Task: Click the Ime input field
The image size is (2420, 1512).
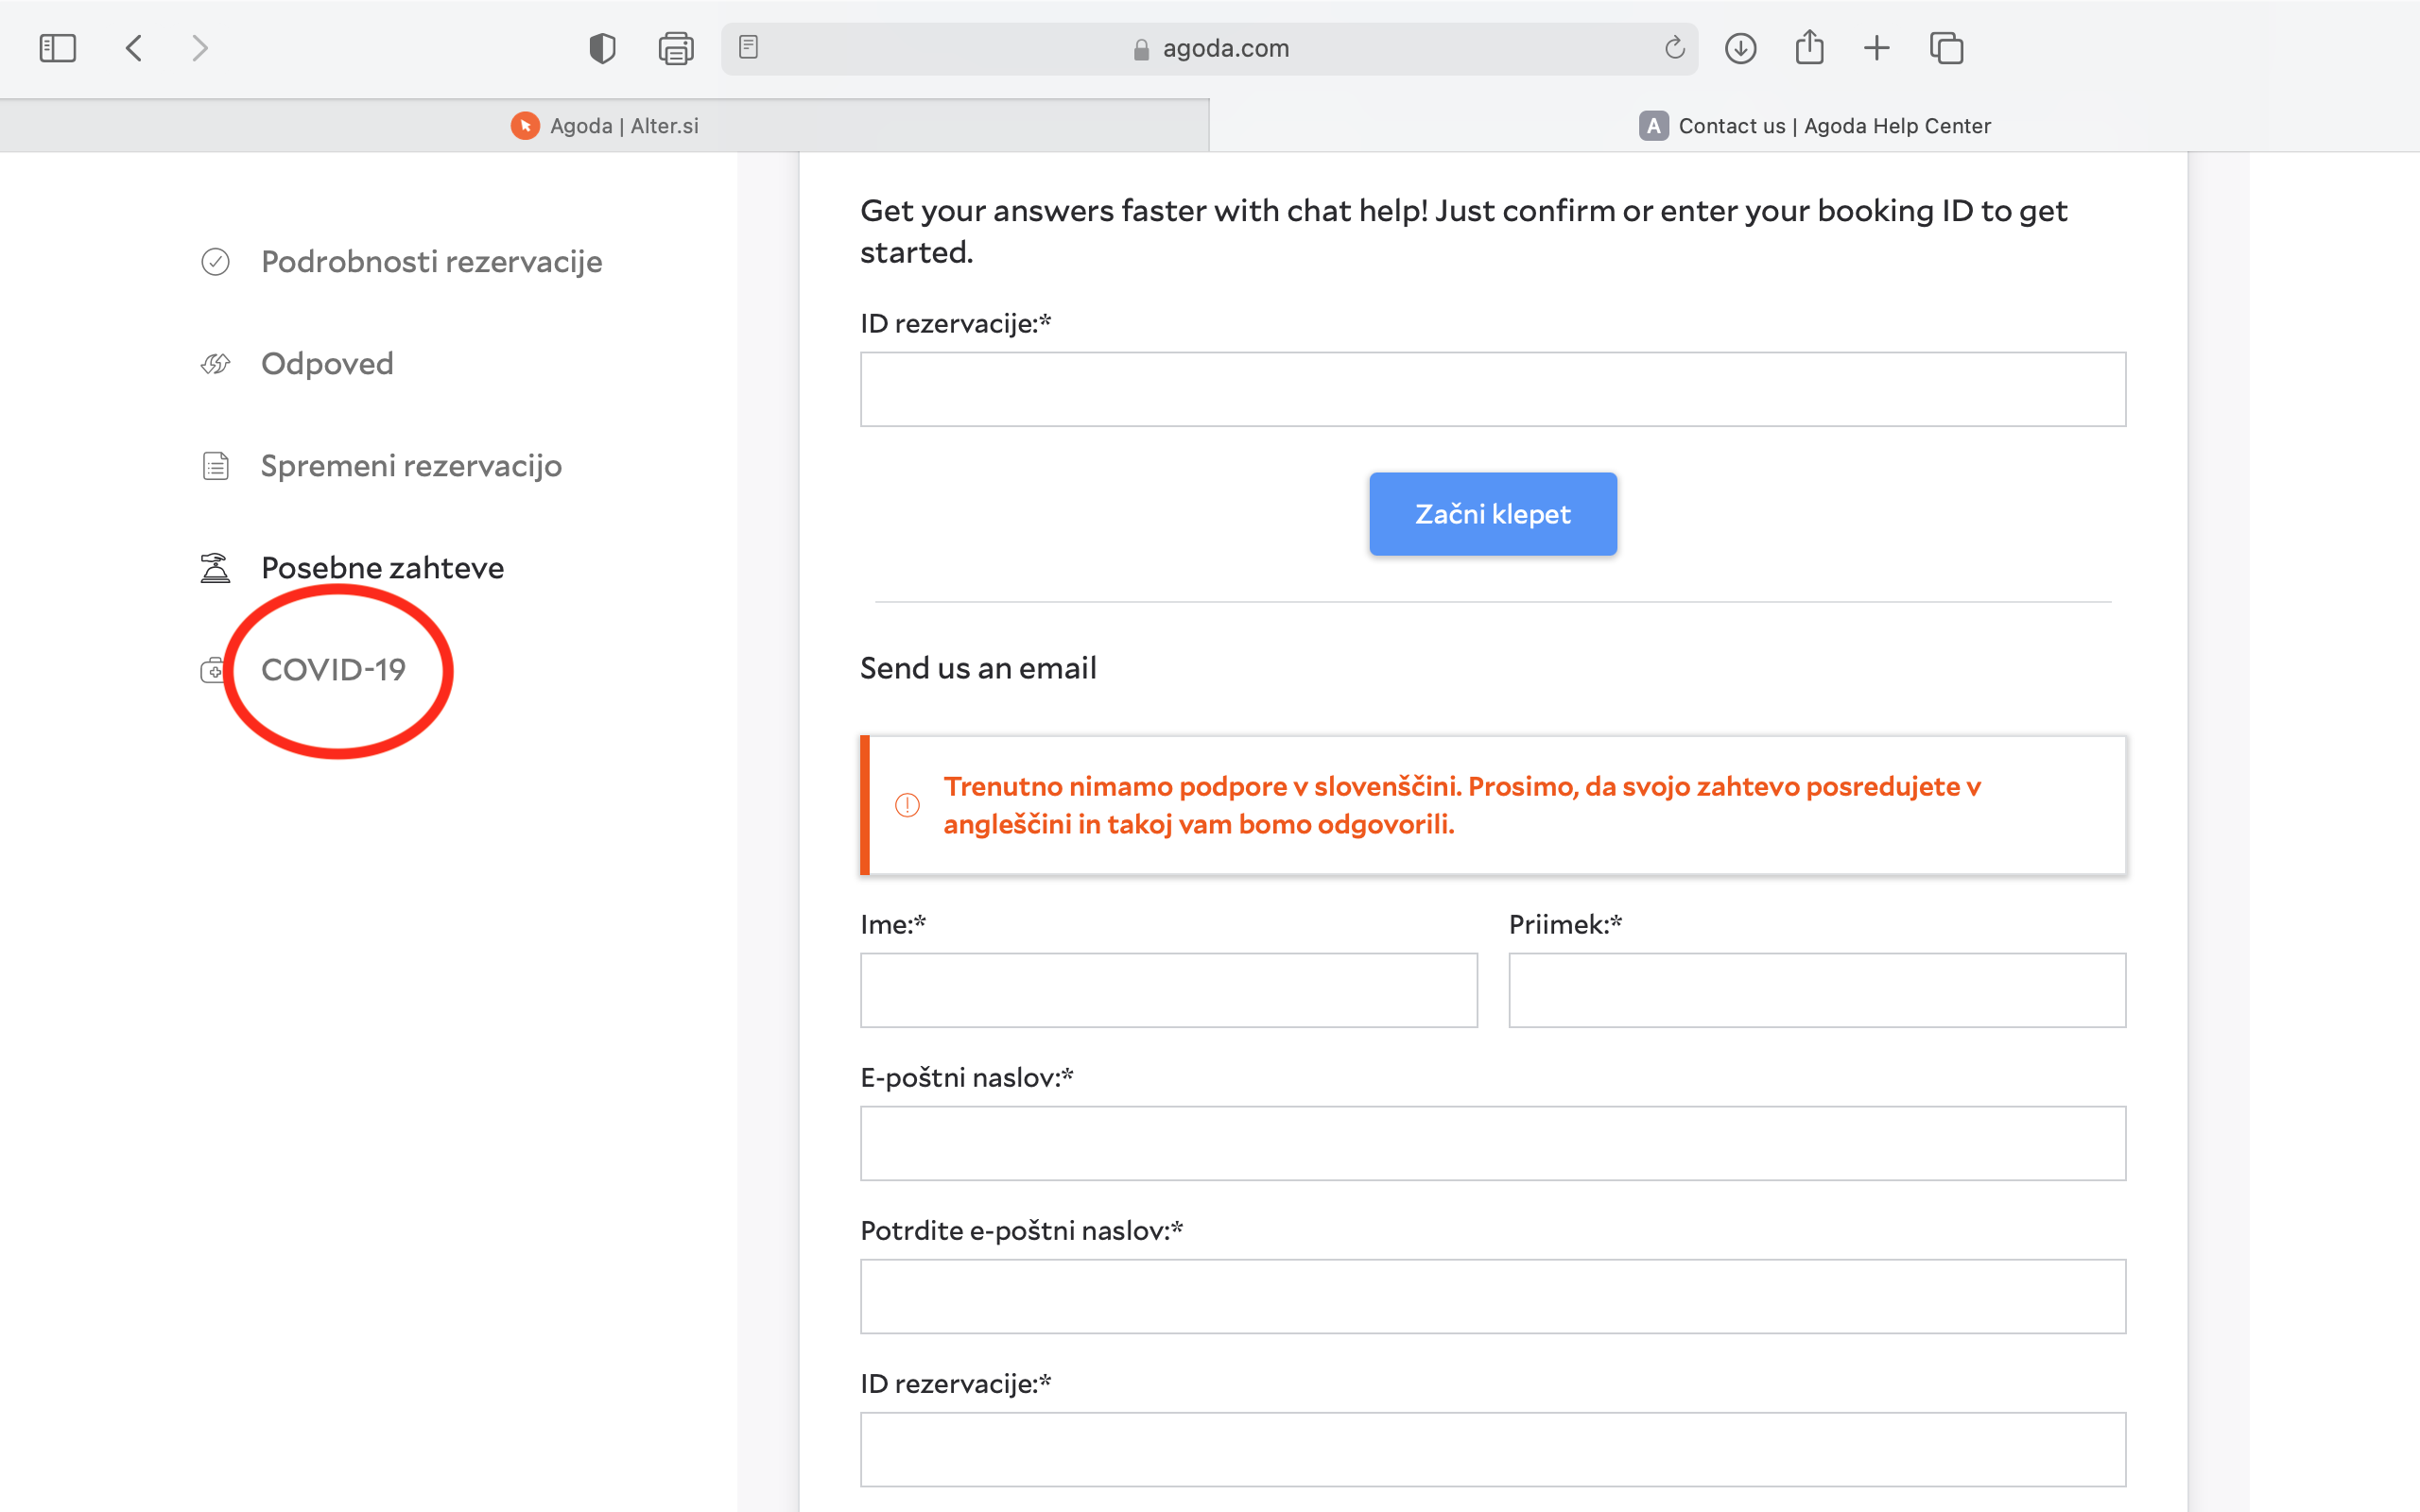Action: 1168,990
